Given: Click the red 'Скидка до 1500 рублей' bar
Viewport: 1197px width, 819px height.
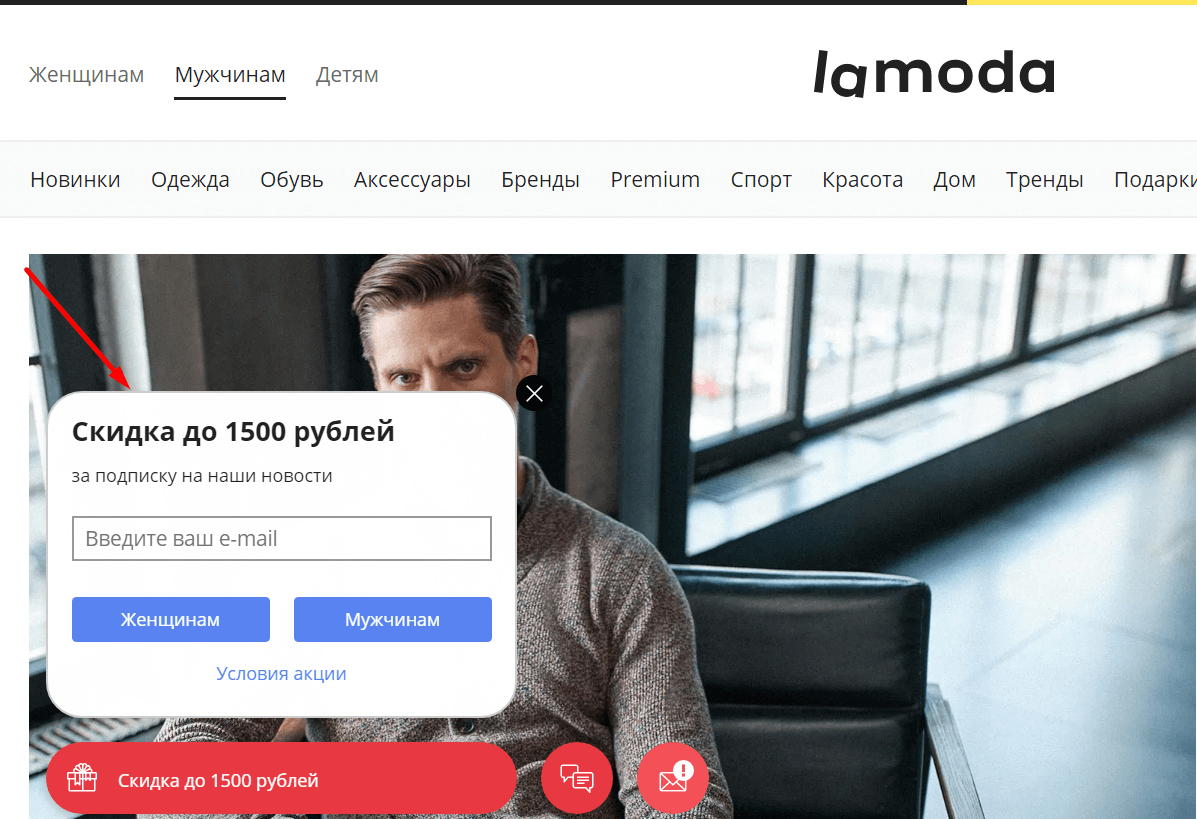Looking at the screenshot, I should coord(282,778).
